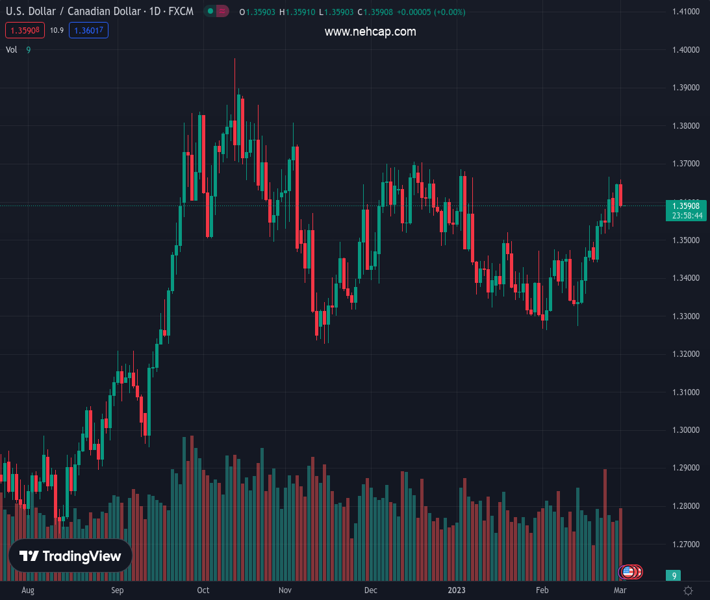Click the Sep label on the time axis
The width and height of the screenshot is (710, 600).
point(117,591)
